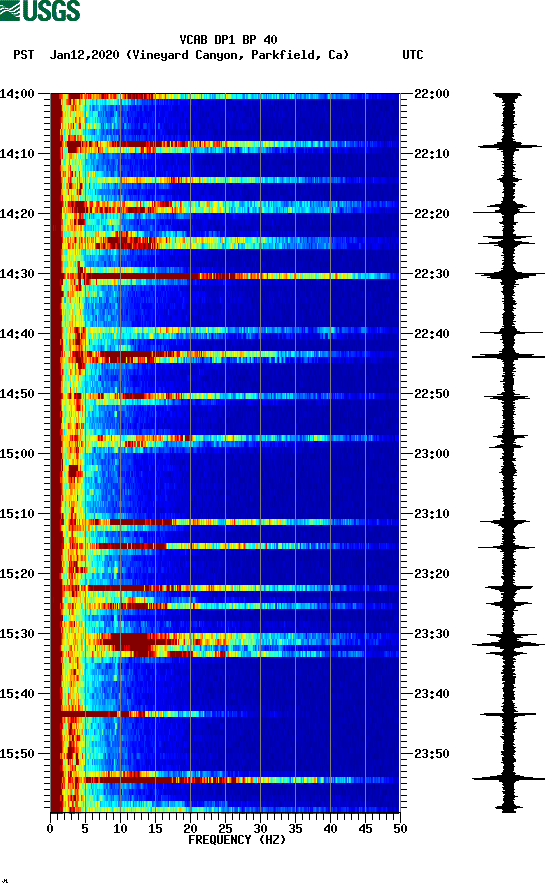Select the title text 'VCAB DP1 BP 40'
The image size is (552, 892).
(228, 40)
